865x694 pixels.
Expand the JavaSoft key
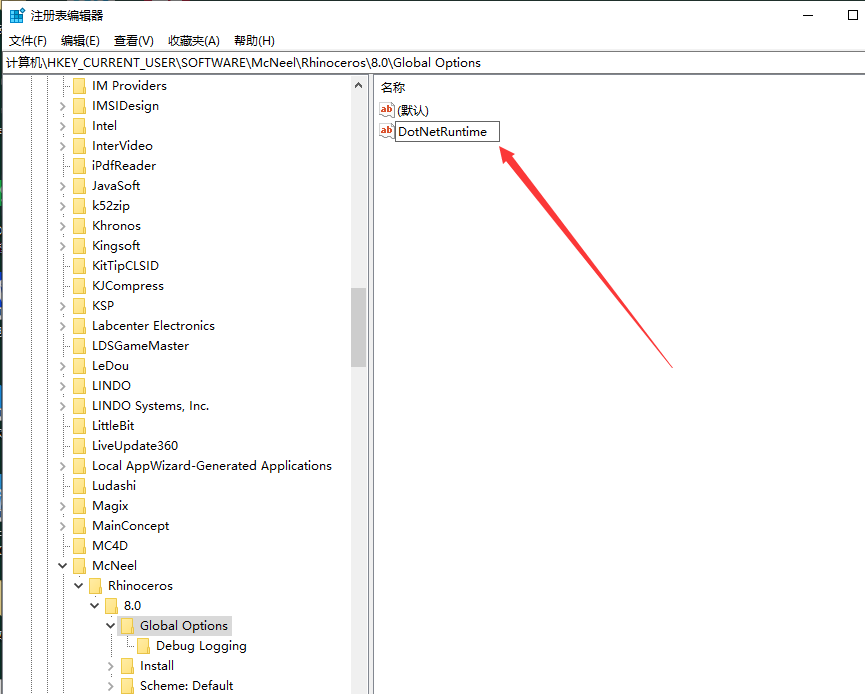pos(62,186)
